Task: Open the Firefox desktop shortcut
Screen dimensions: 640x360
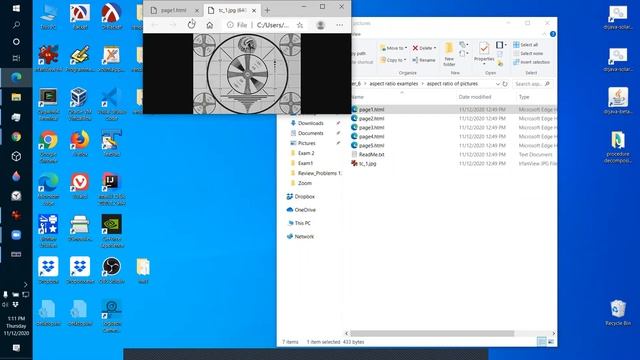Action: [x=80, y=144]
